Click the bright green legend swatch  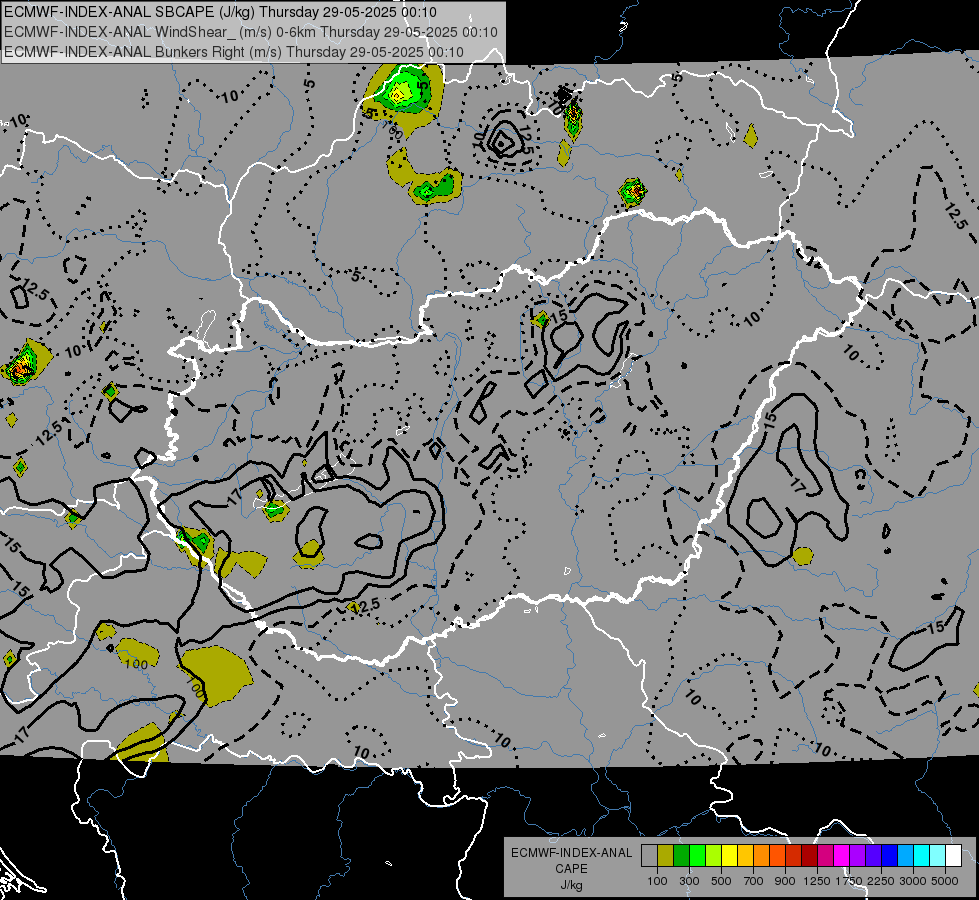(x=697, y=855)
